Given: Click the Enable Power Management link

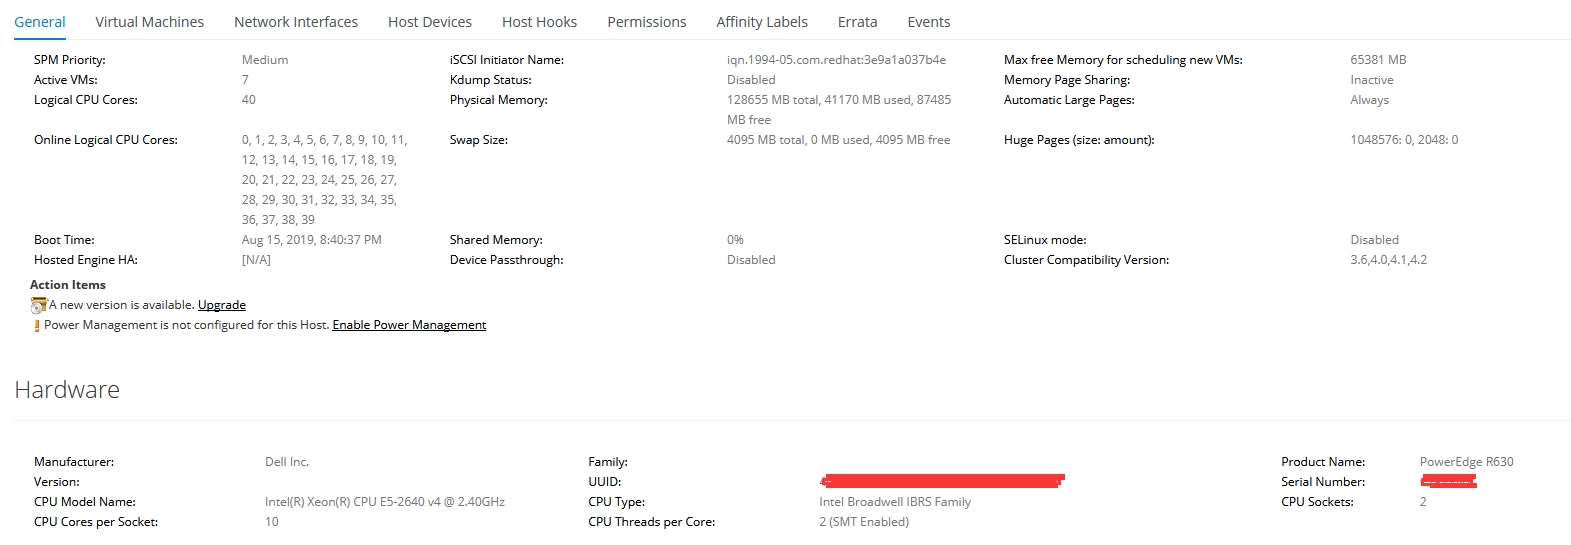Looking at the screenshot, I should pos(409,325).
